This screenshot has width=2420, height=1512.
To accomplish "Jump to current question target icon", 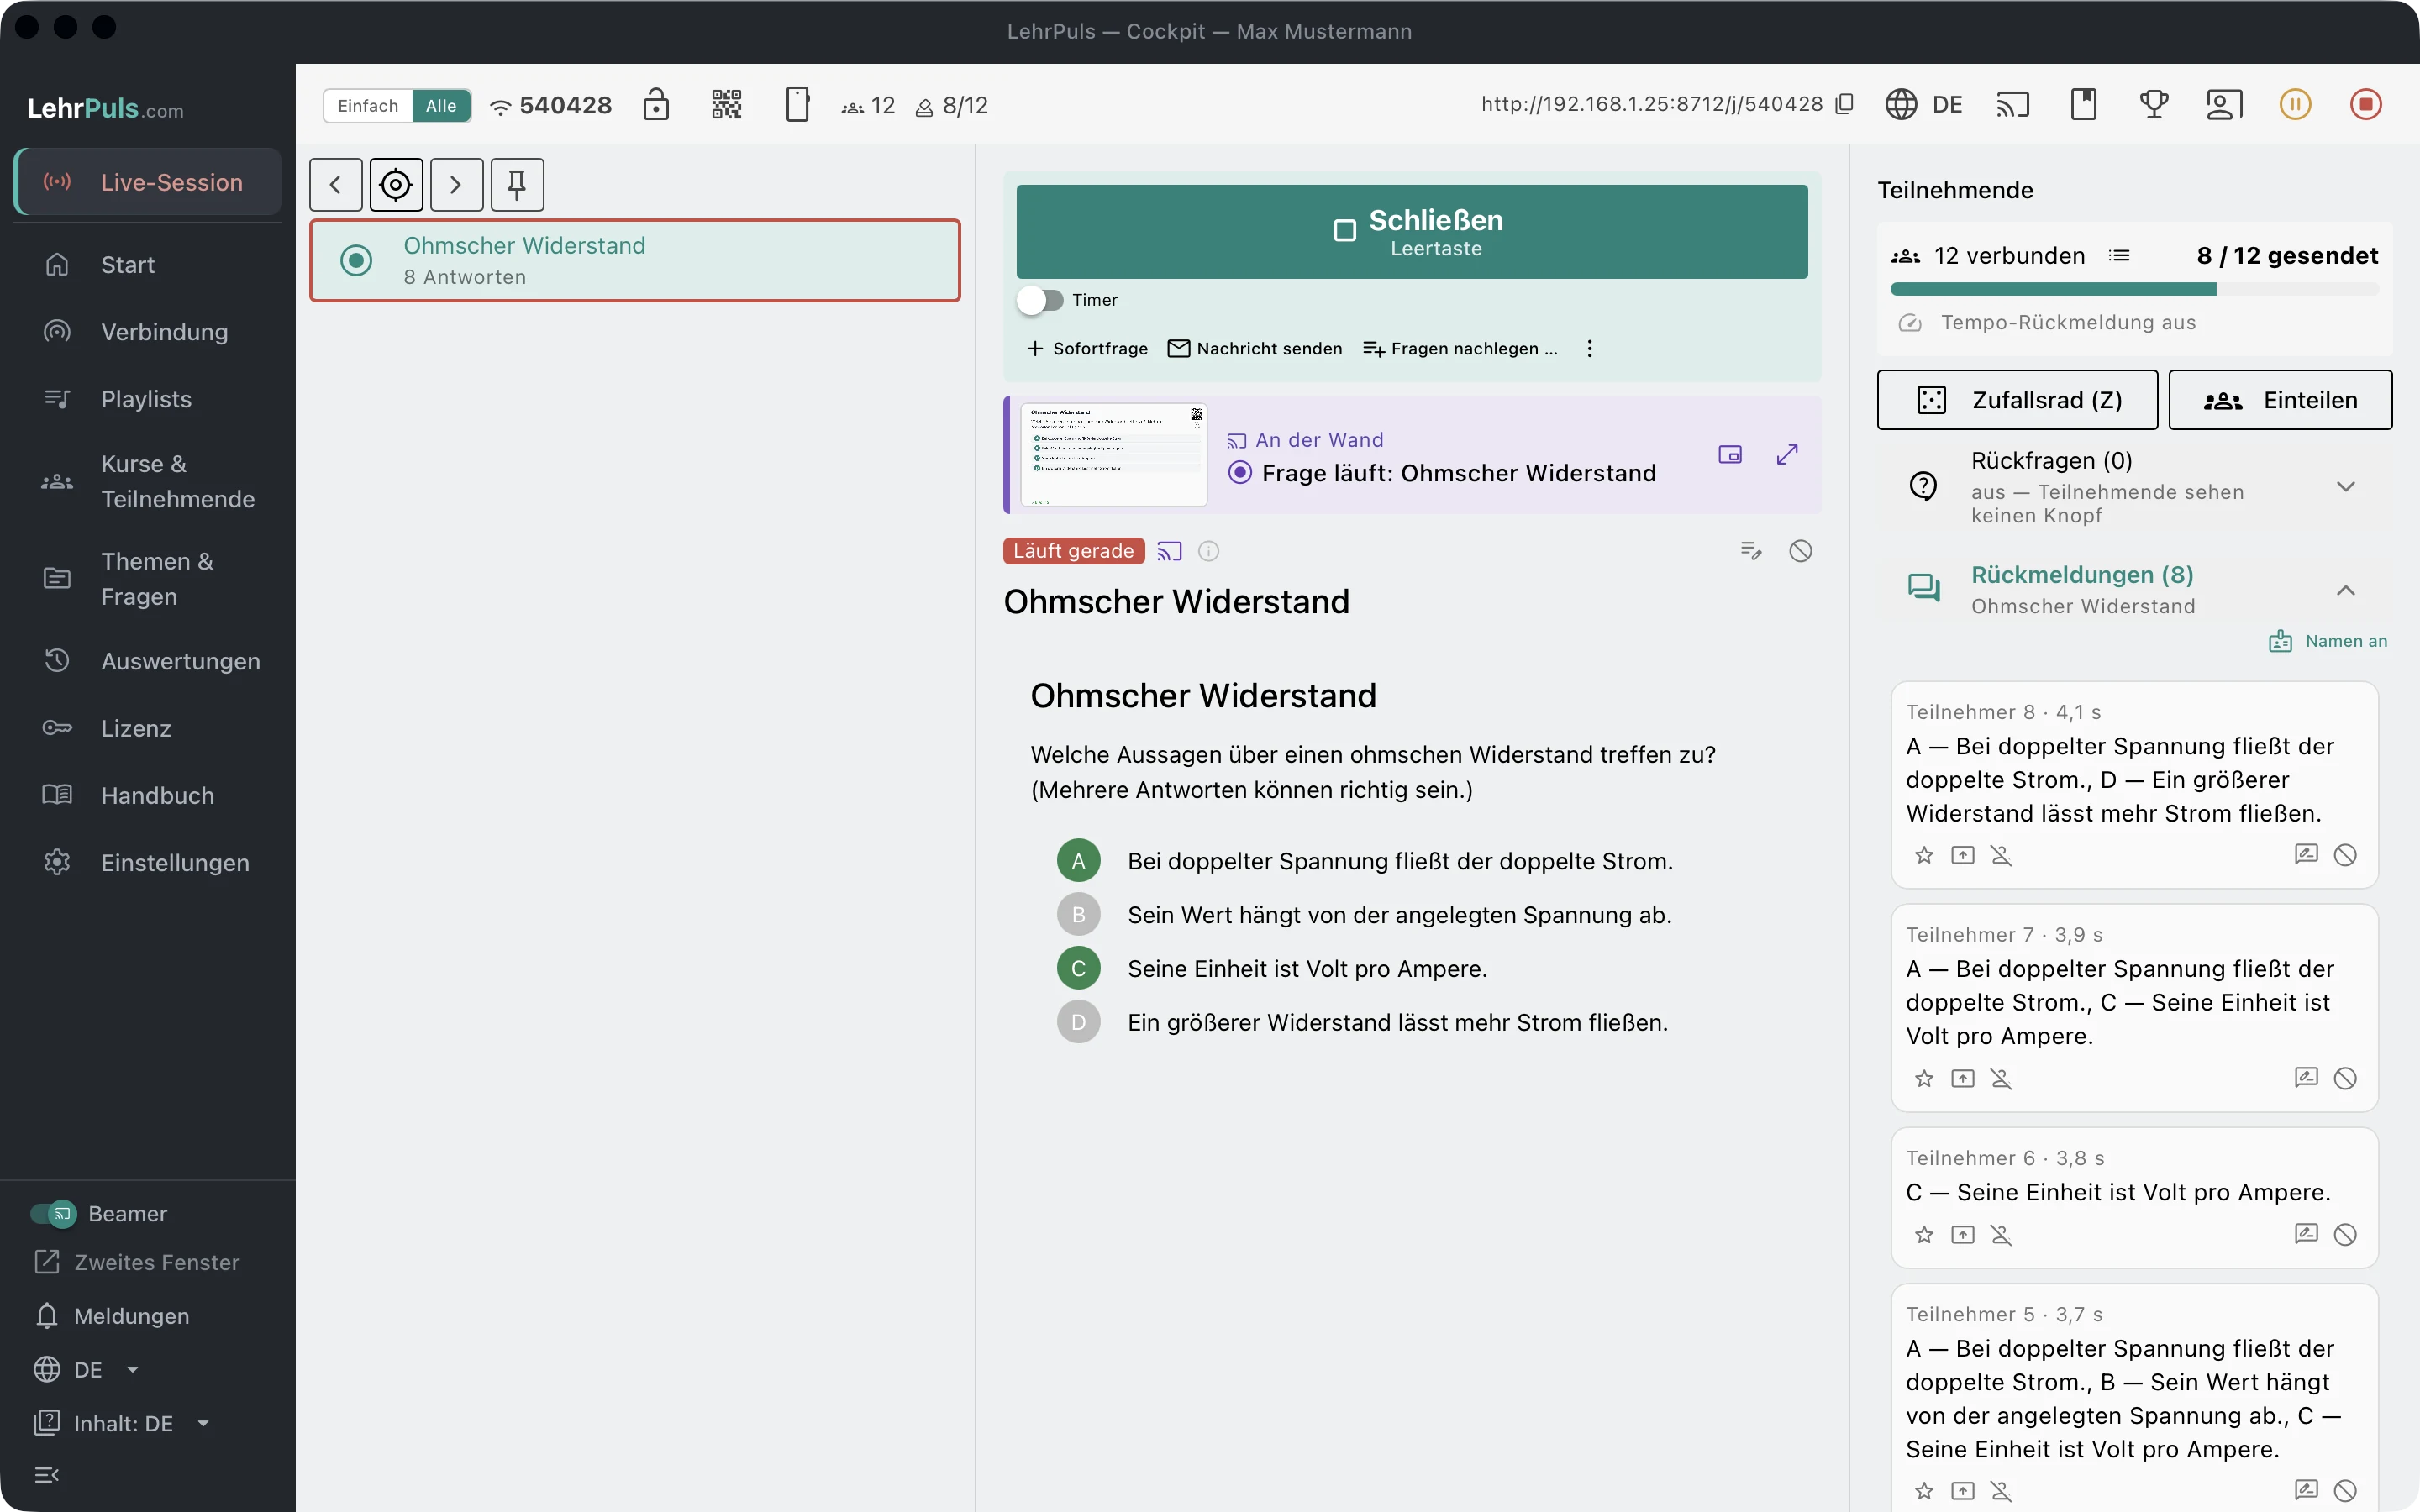I will [x=396, y=185].
